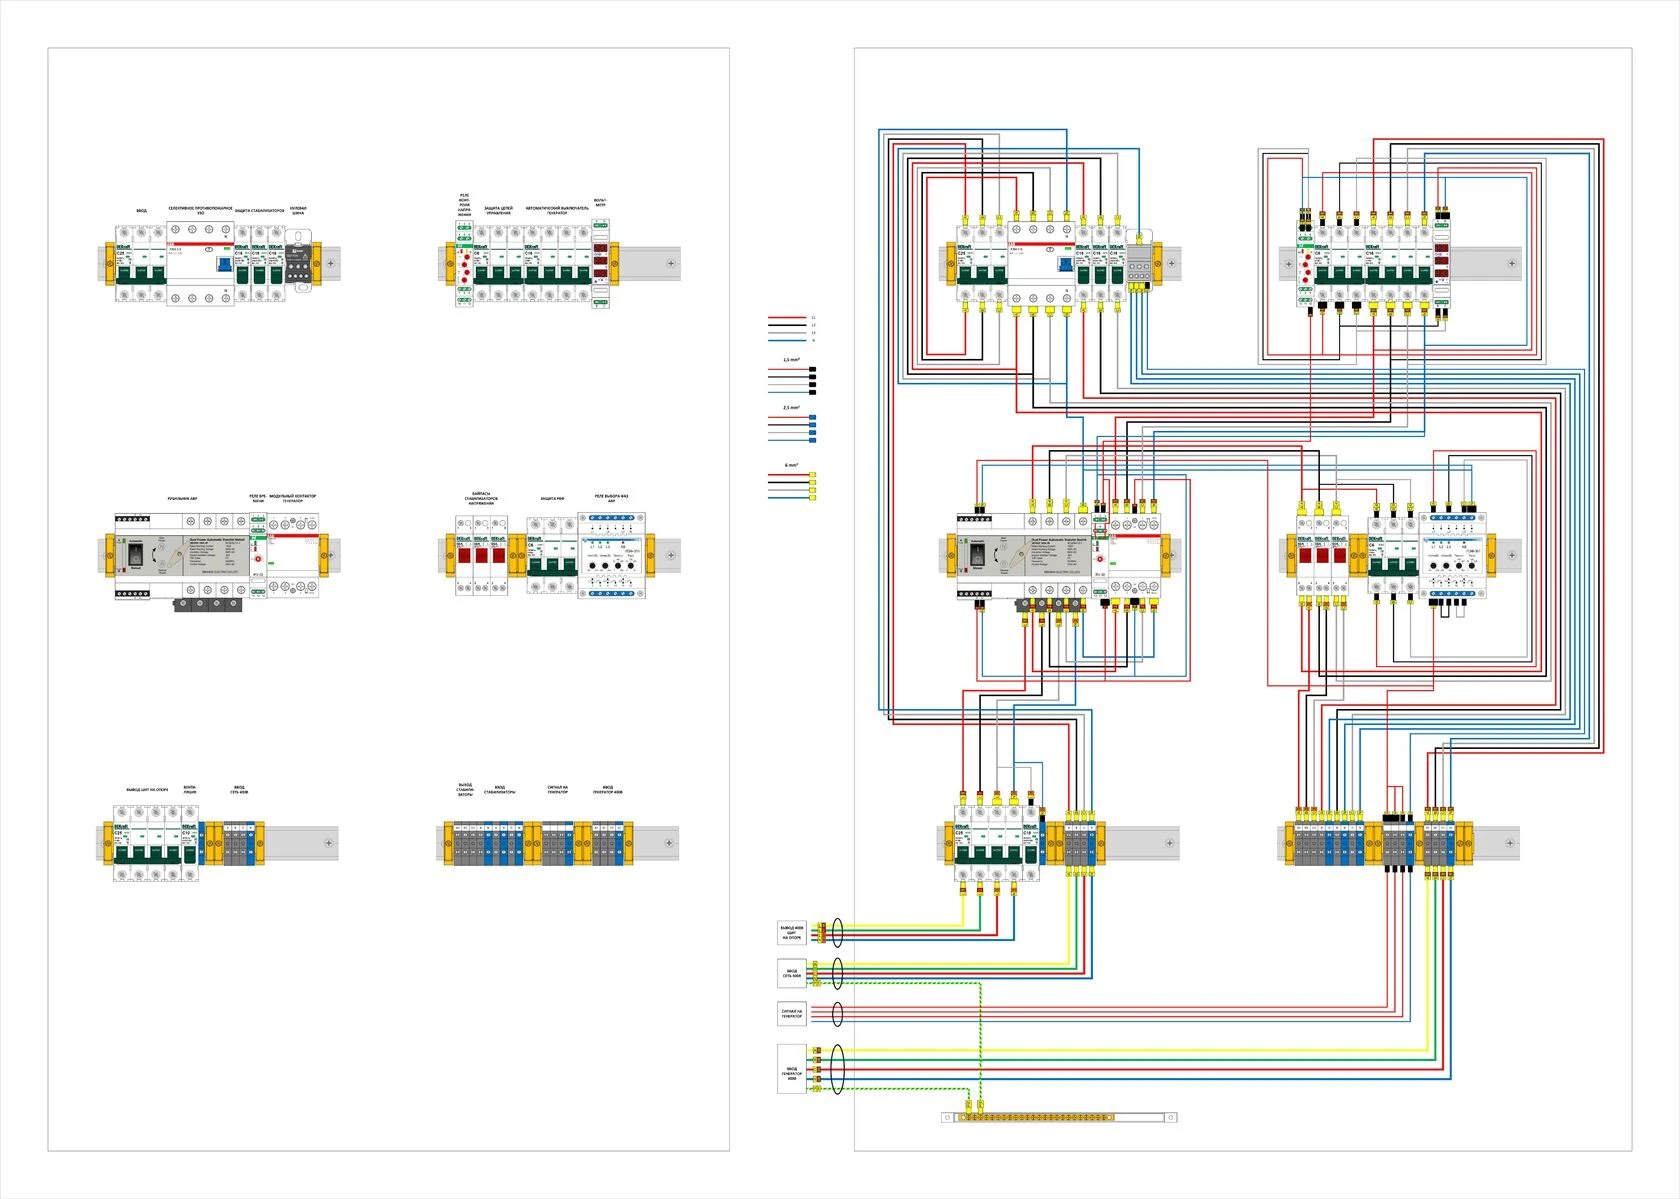The height and width of the screenshot is (1199, 1680).
Task: Click the "РЕЛЕ ВЫБОРА ФАЗ АВР" label
Action: pos(611,498)
